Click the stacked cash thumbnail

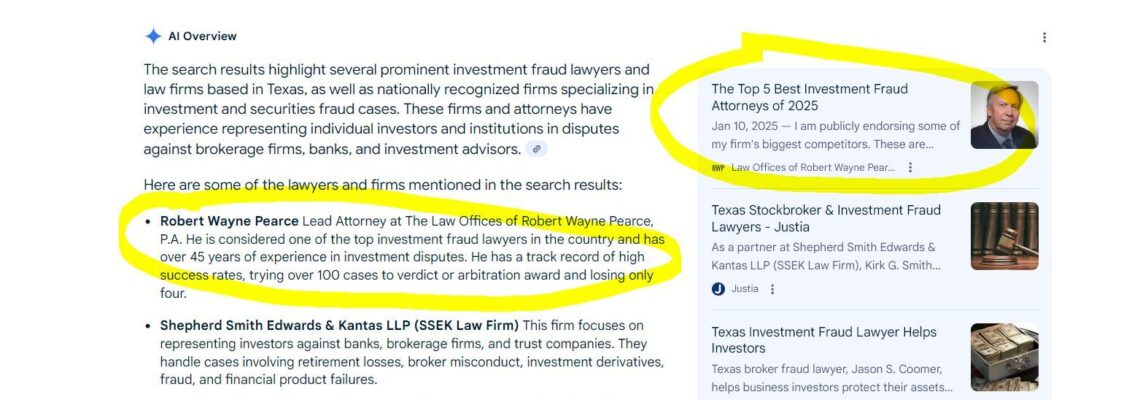coord(1004,357)
